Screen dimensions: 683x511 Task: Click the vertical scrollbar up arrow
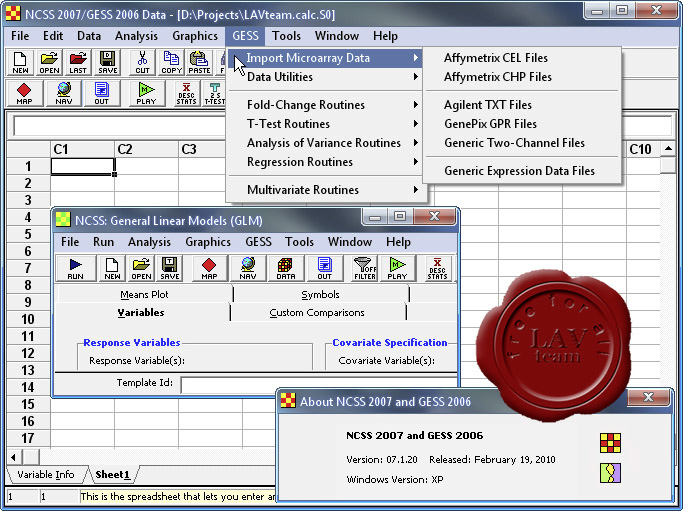pos(668,149)
